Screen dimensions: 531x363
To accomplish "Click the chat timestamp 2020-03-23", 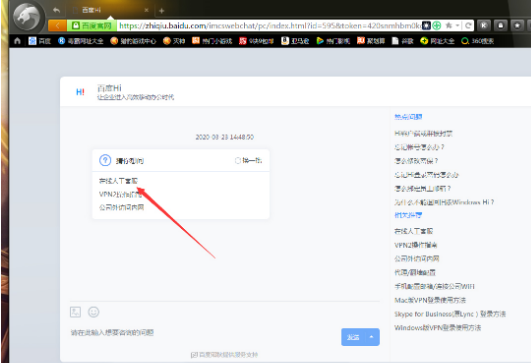I will 225,137.
